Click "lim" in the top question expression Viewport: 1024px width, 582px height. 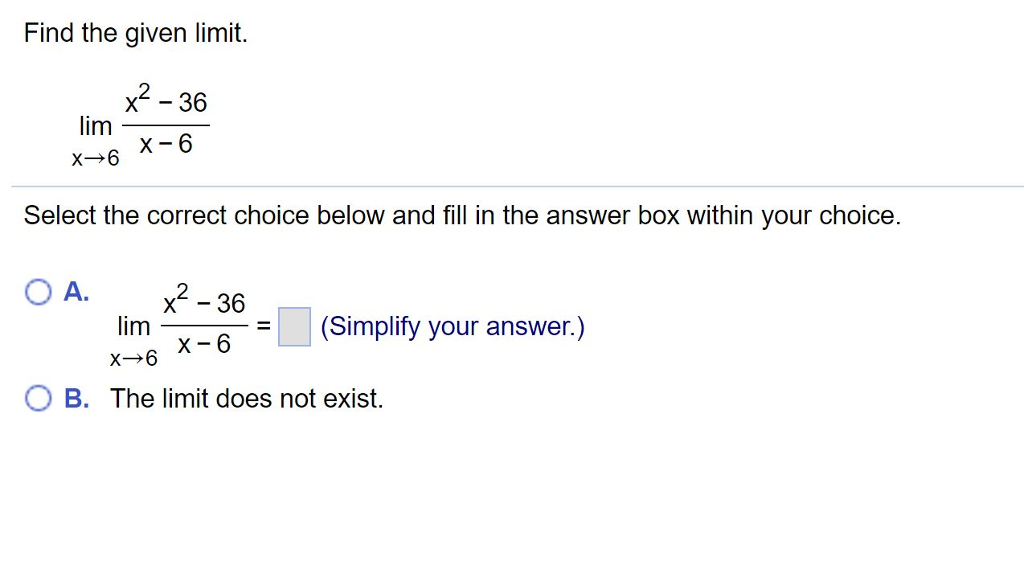pyautogui.click(x=96, y=127)
